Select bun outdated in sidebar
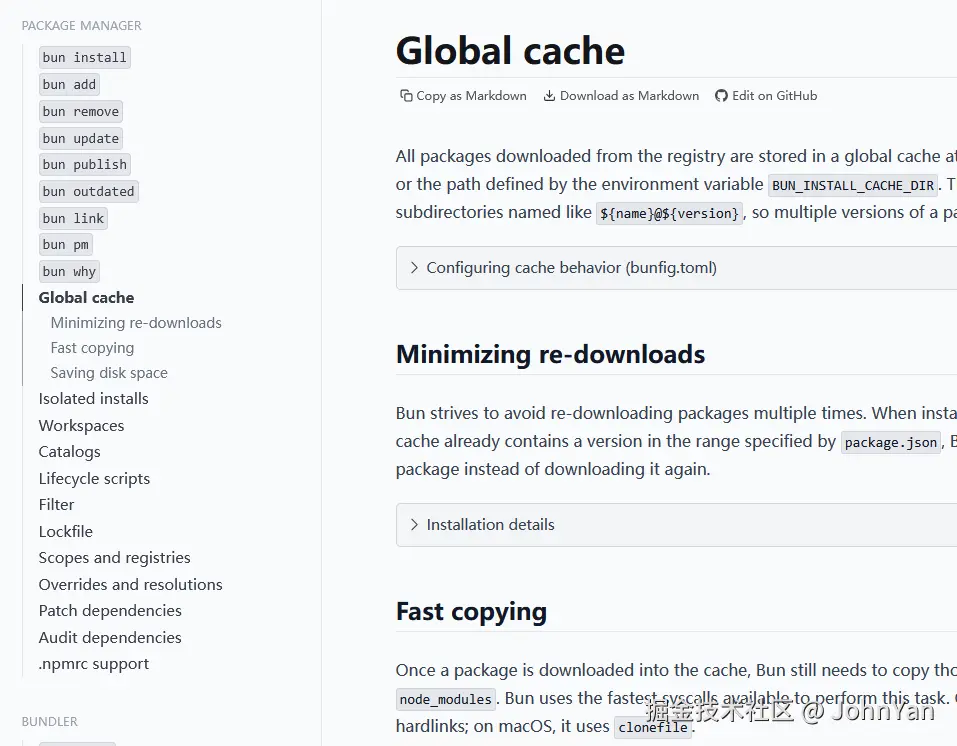 click(88, 192)
